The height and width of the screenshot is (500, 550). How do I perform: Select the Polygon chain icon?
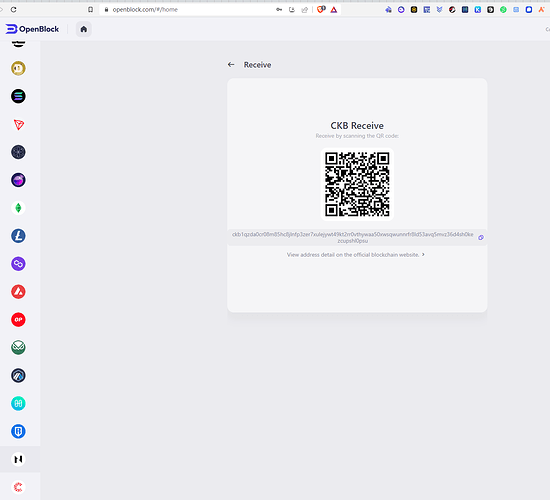tap(18, 264)
